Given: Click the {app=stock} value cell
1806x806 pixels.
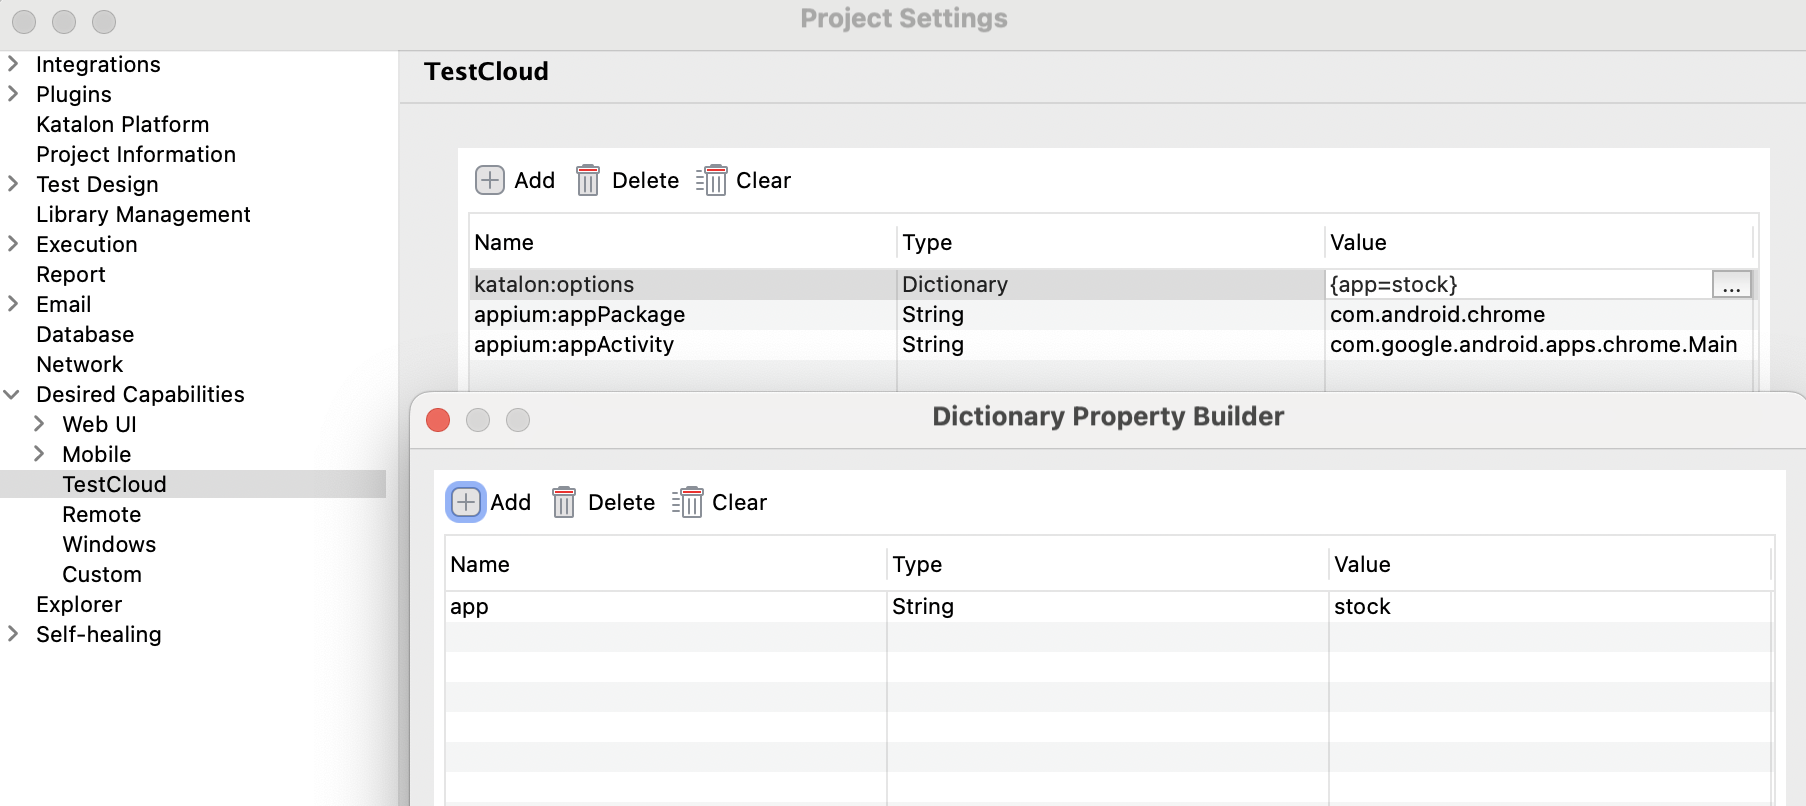Looking at the screenshot, I should (1518, 285).
